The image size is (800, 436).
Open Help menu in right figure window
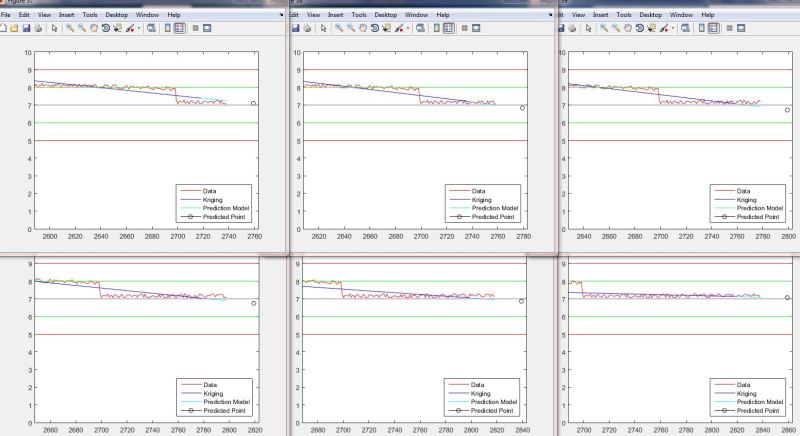tap(708, 15)
